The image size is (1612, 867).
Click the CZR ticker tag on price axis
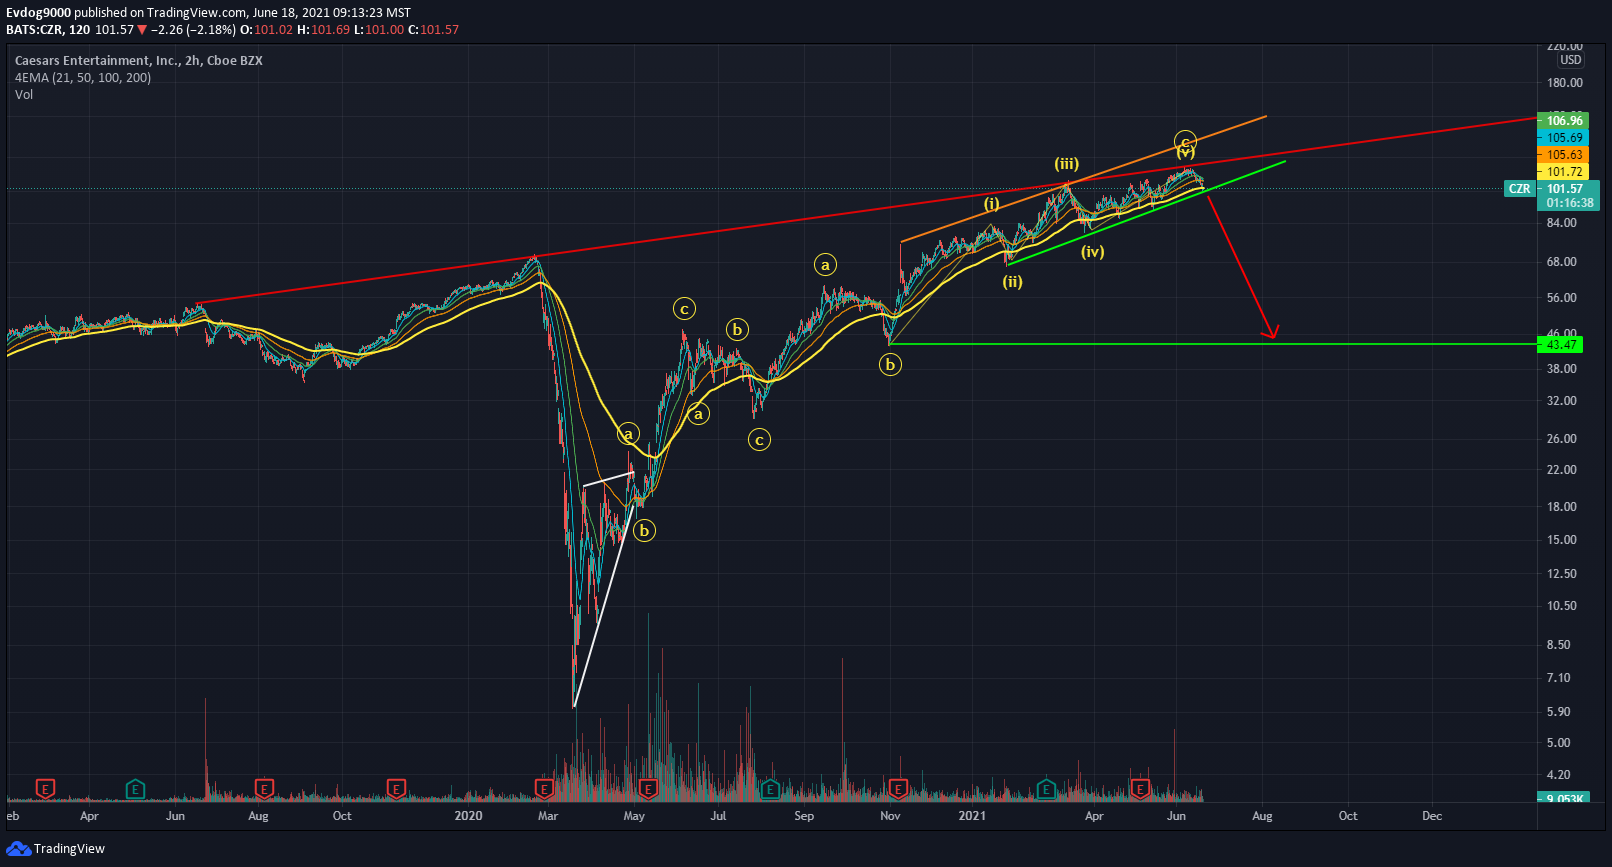coord(1520,189)
